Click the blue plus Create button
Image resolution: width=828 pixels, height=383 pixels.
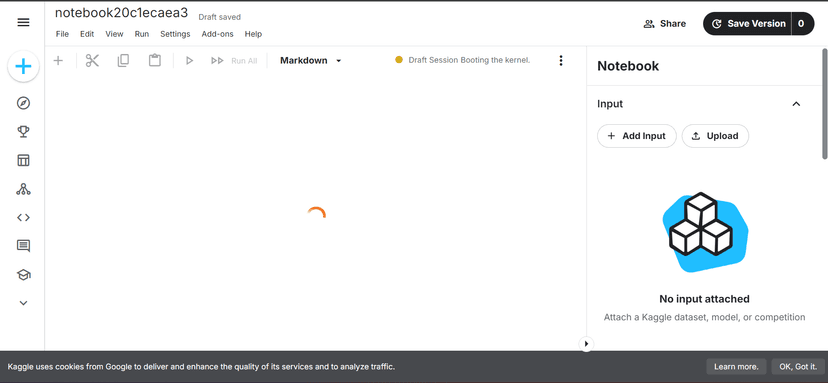[23, 67]
